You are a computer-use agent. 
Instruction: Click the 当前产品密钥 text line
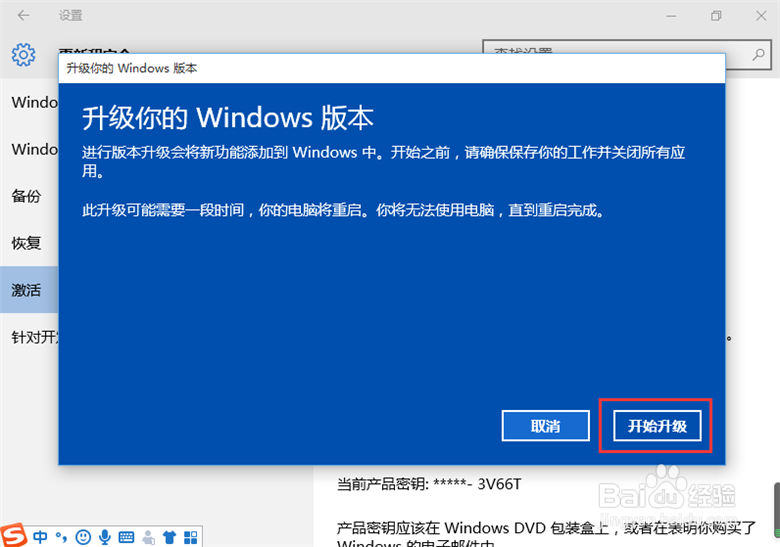429,484
